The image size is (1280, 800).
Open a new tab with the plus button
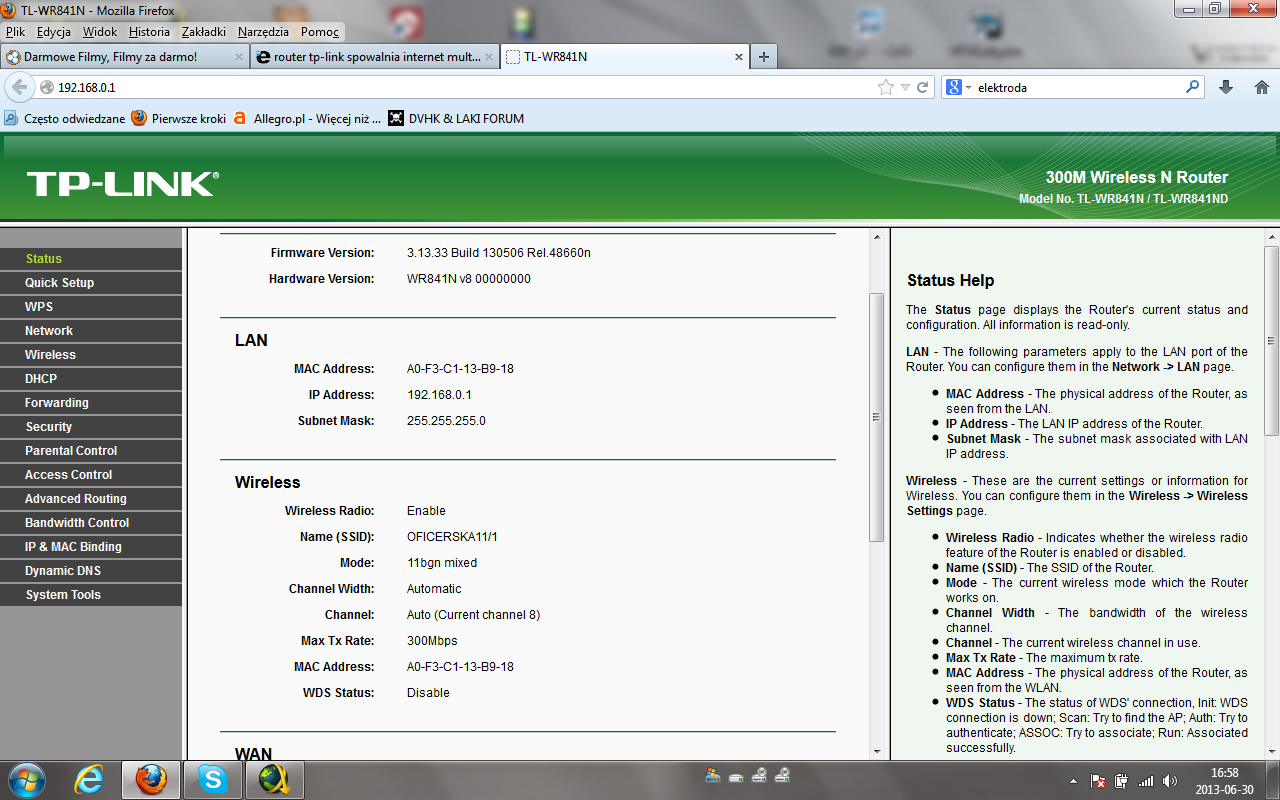pos(764,57)
